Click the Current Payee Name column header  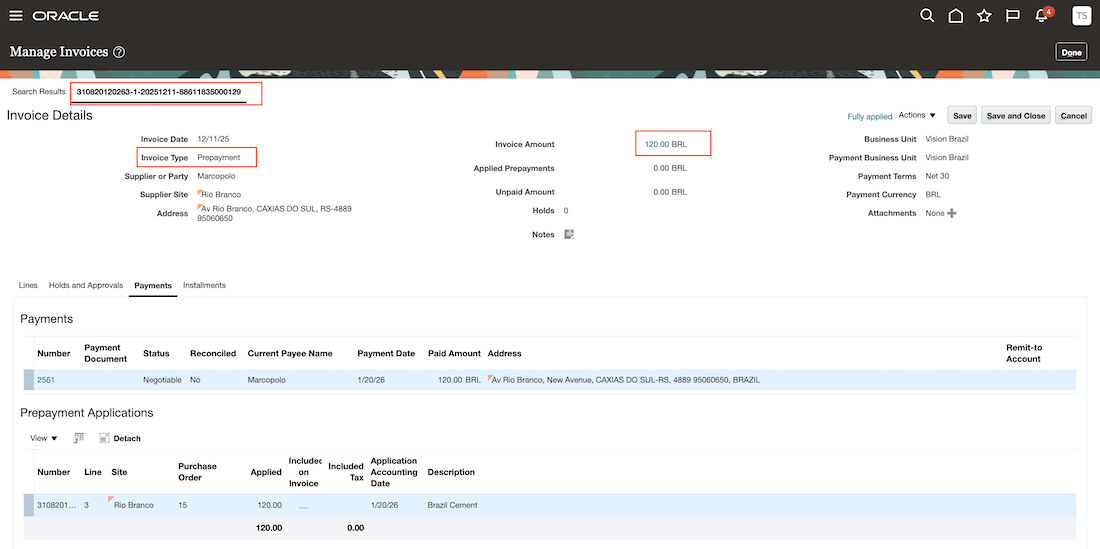(290, 353)
